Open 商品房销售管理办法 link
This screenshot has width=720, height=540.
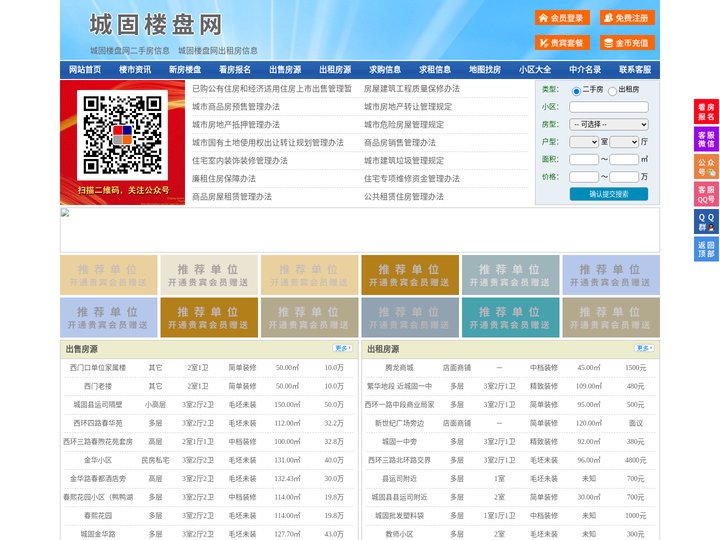point(400,143)
